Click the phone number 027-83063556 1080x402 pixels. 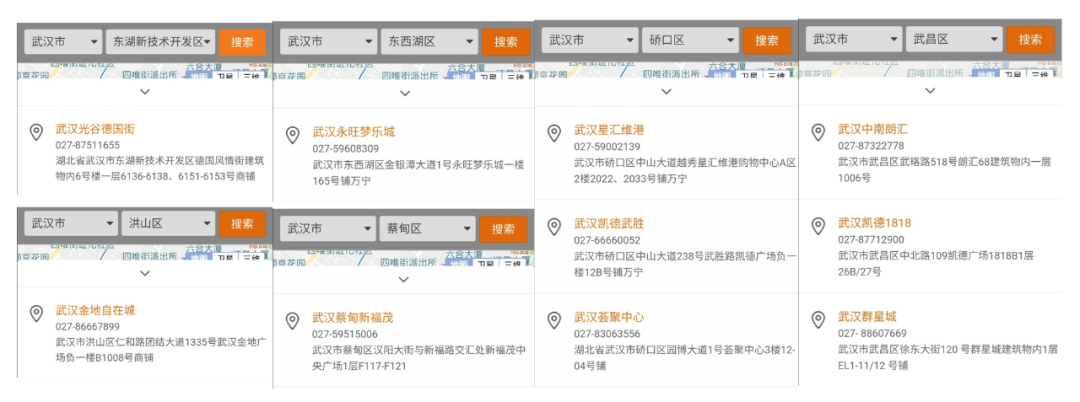[608, 334]
